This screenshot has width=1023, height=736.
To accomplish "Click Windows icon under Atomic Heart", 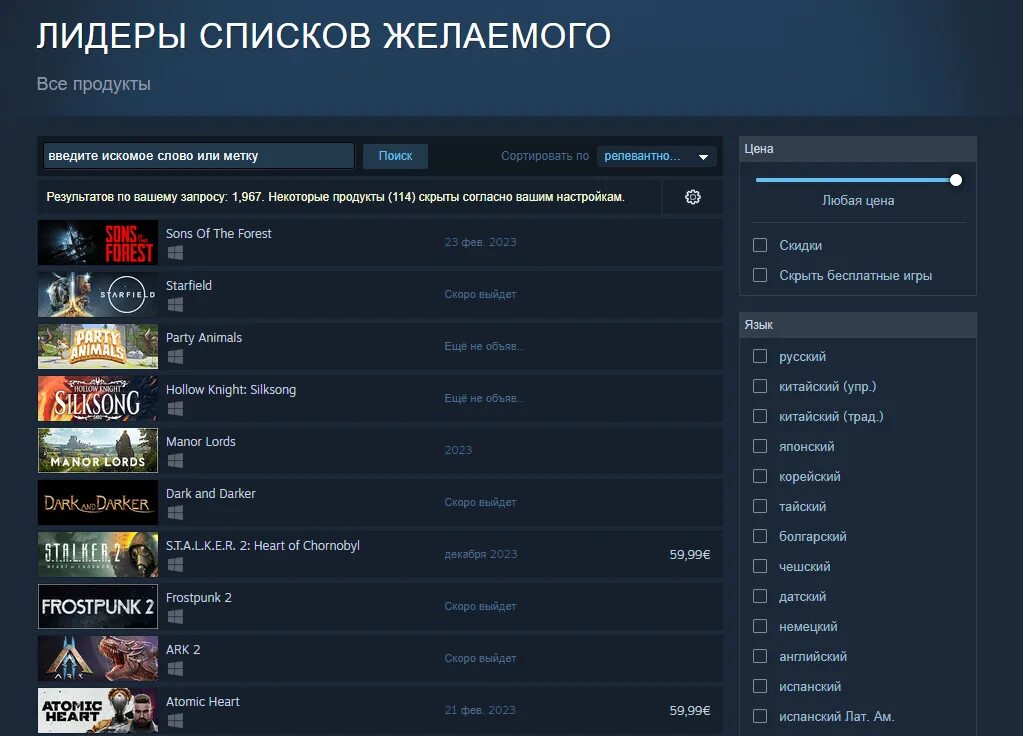I will [175, 721].
